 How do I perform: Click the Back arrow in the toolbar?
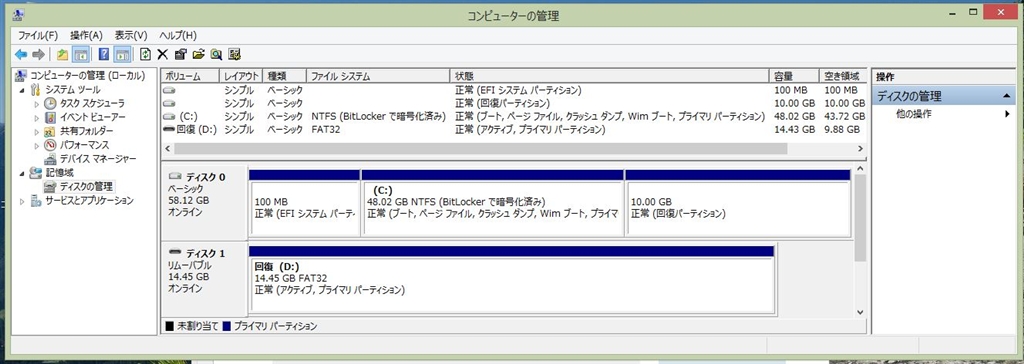pos(22,54)
